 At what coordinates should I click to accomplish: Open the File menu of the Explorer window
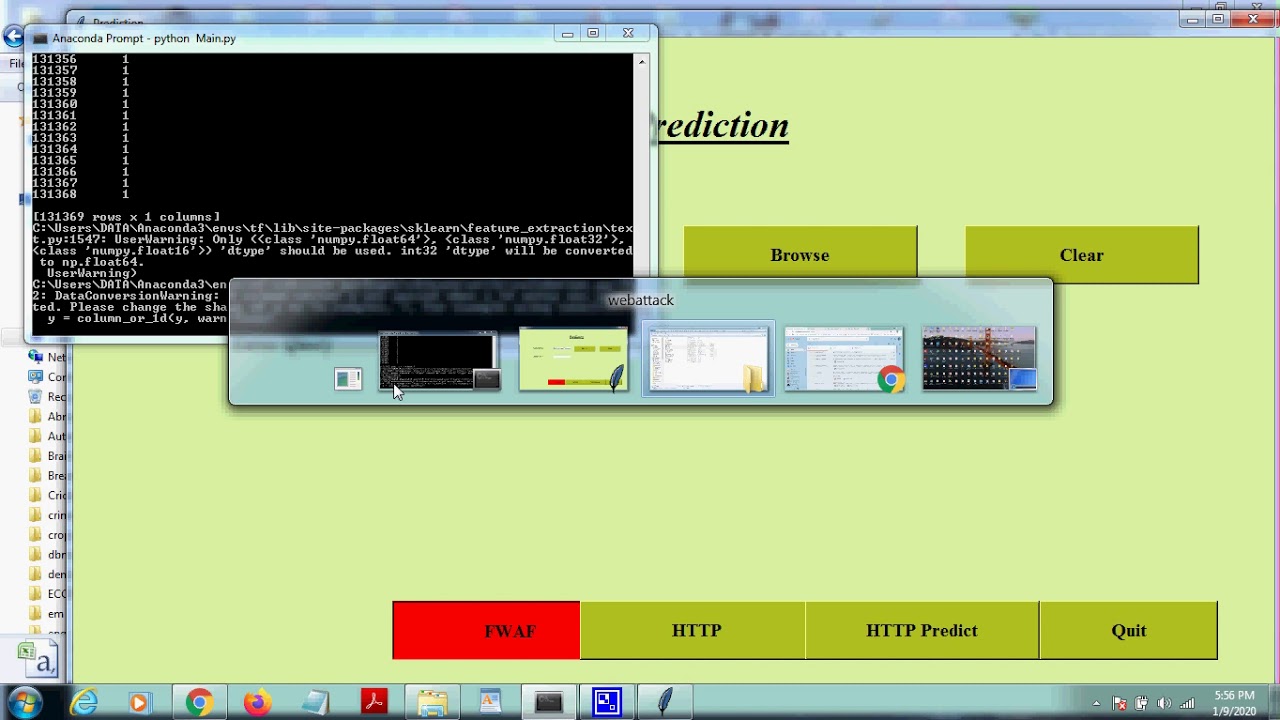click(16, 63)
